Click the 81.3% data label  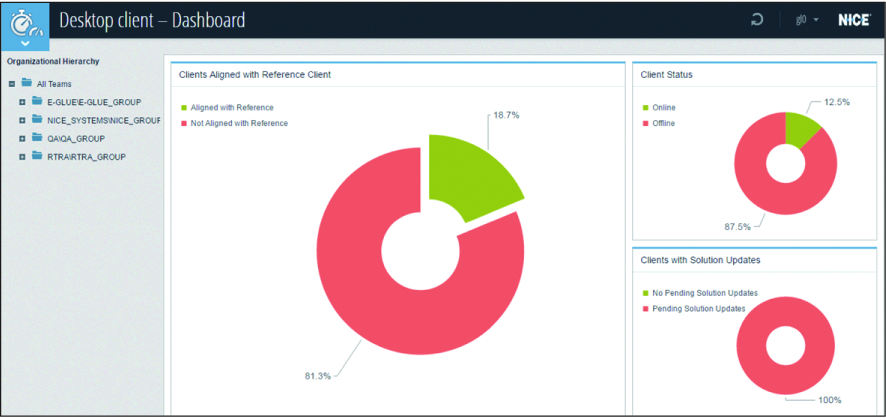click(x=318, y=376)
